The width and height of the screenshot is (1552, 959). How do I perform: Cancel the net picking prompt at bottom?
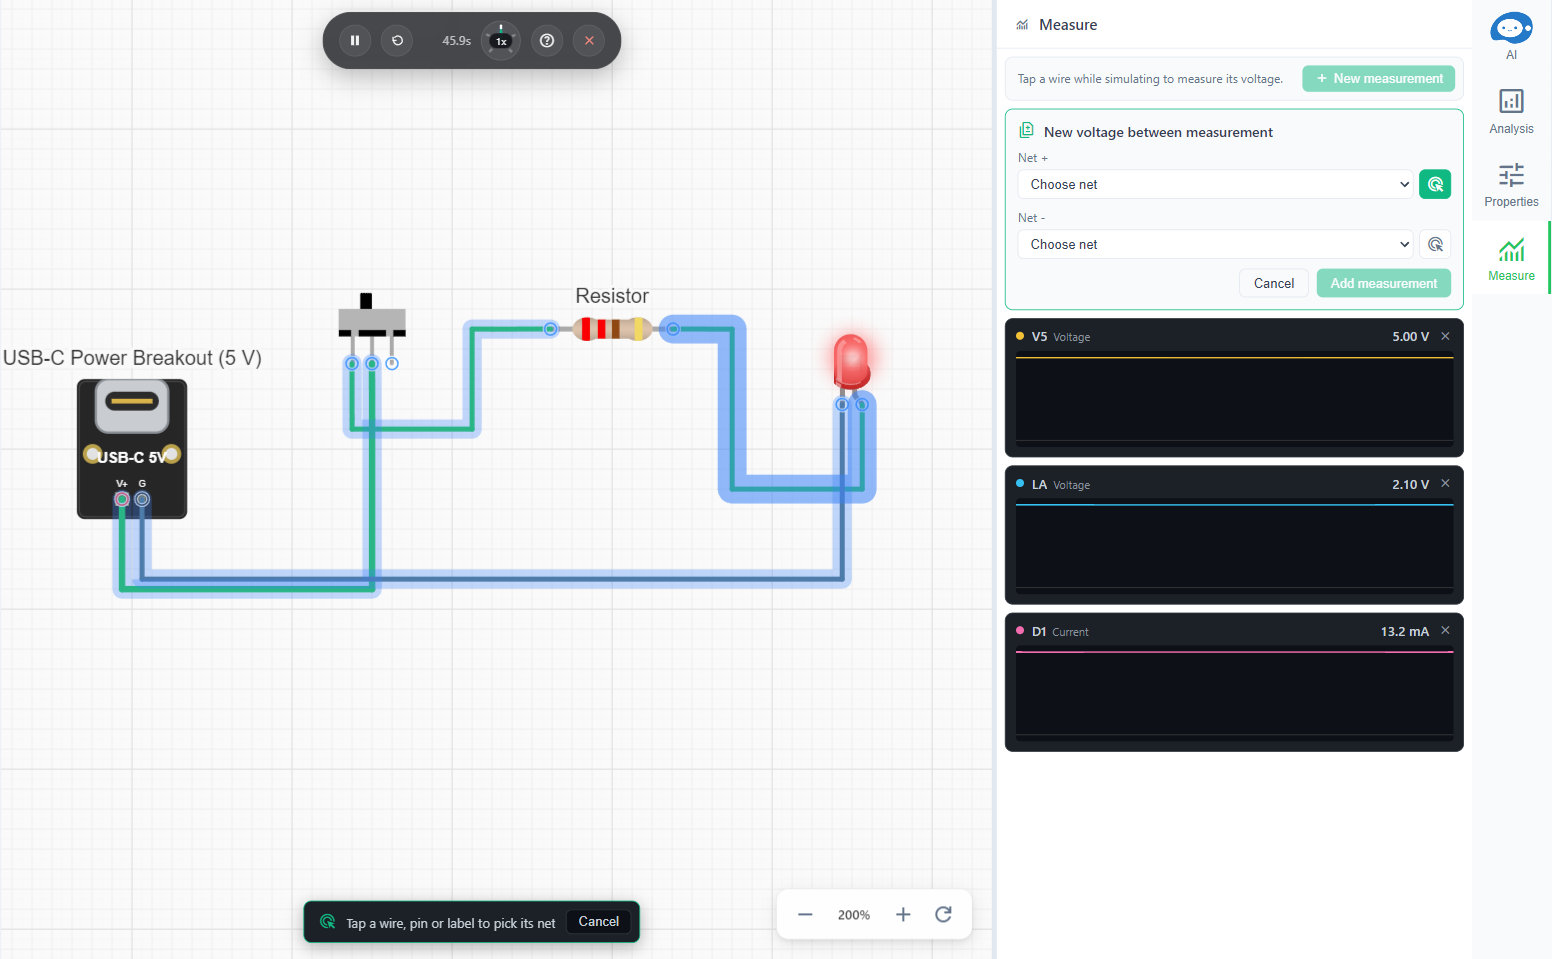tap(599, 922)
